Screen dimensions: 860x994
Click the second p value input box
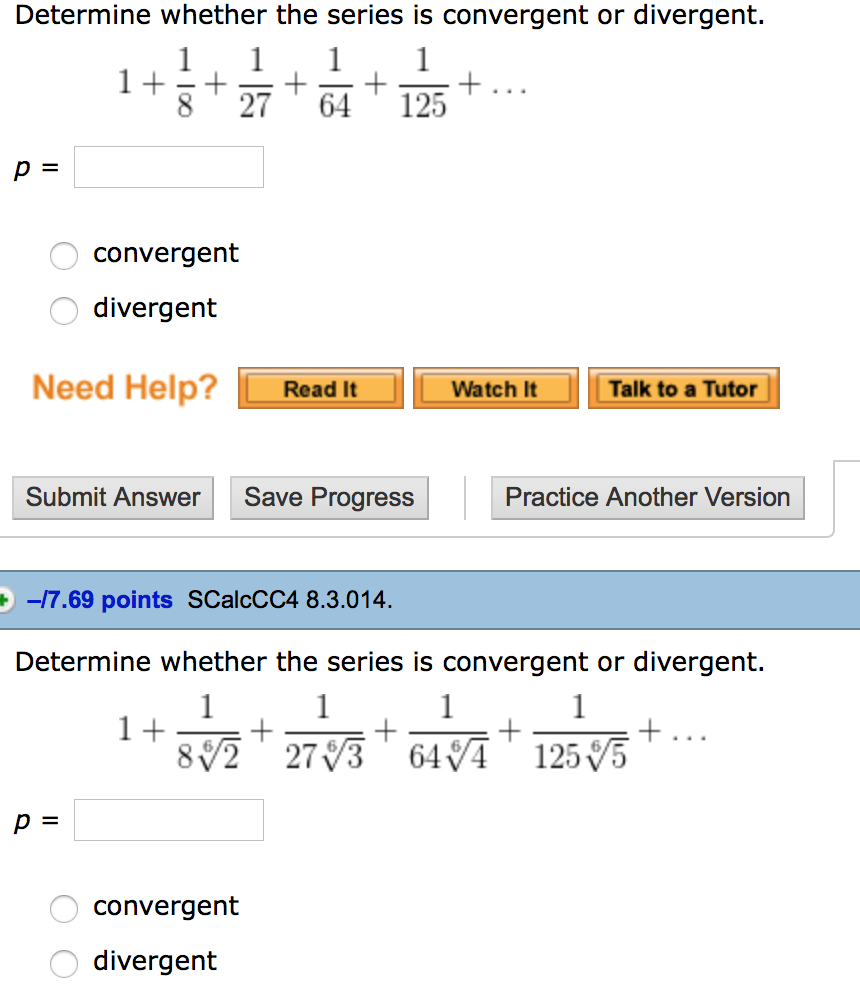pyautogui.click(x=168, y=820)
